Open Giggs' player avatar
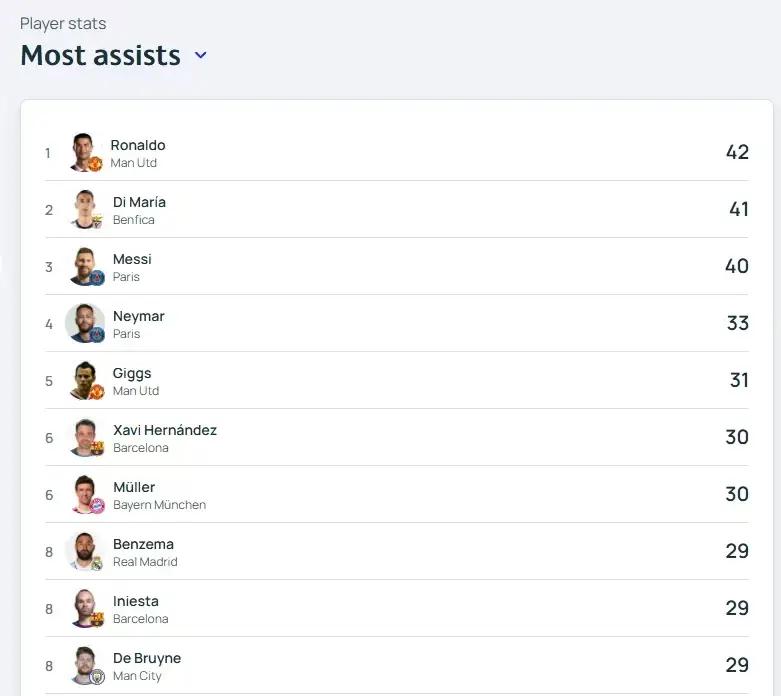The height and width of the screenshot is (696, 781). [x=85, y=381]
